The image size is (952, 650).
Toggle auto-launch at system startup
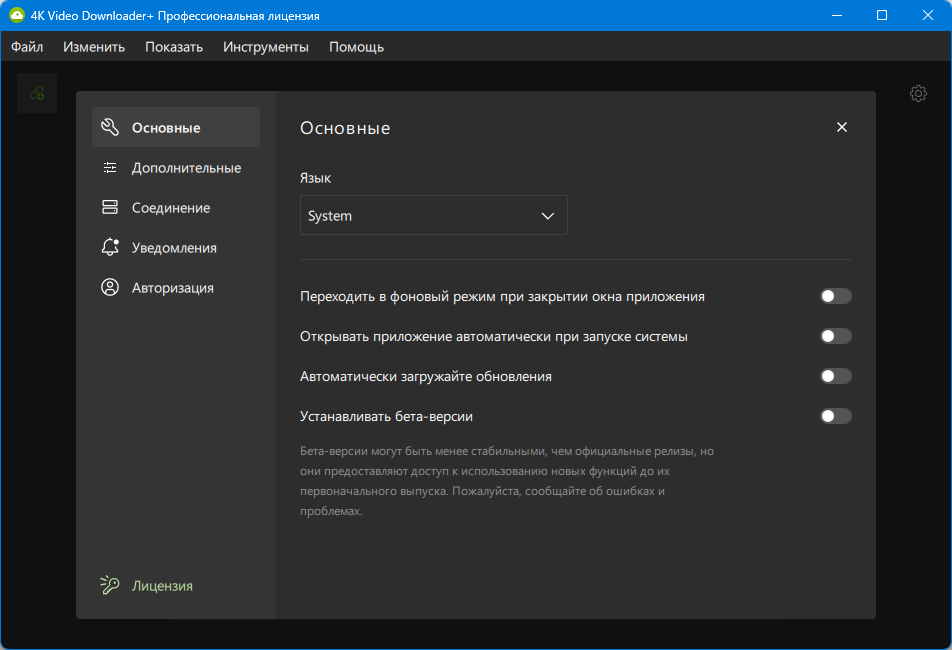(835, 336)
